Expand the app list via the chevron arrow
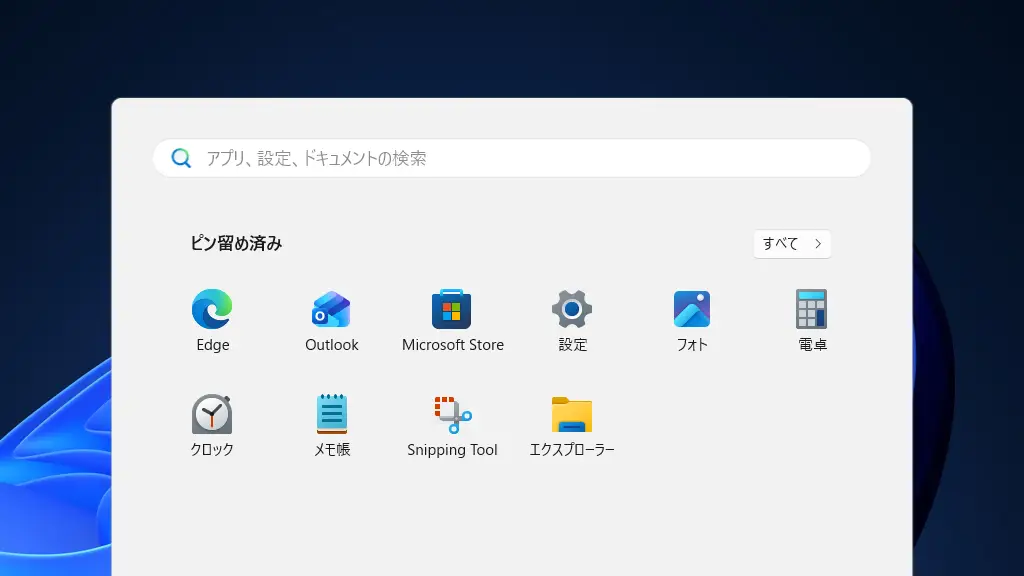The height and width of the screenshot is (576, 1024). pos(817,243)
